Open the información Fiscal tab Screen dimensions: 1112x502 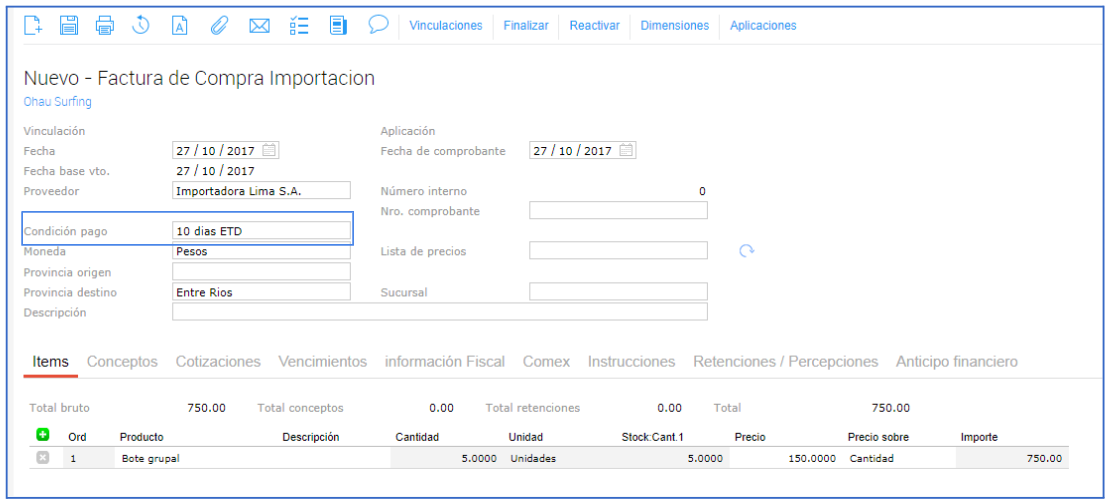[x=445, y=362]
